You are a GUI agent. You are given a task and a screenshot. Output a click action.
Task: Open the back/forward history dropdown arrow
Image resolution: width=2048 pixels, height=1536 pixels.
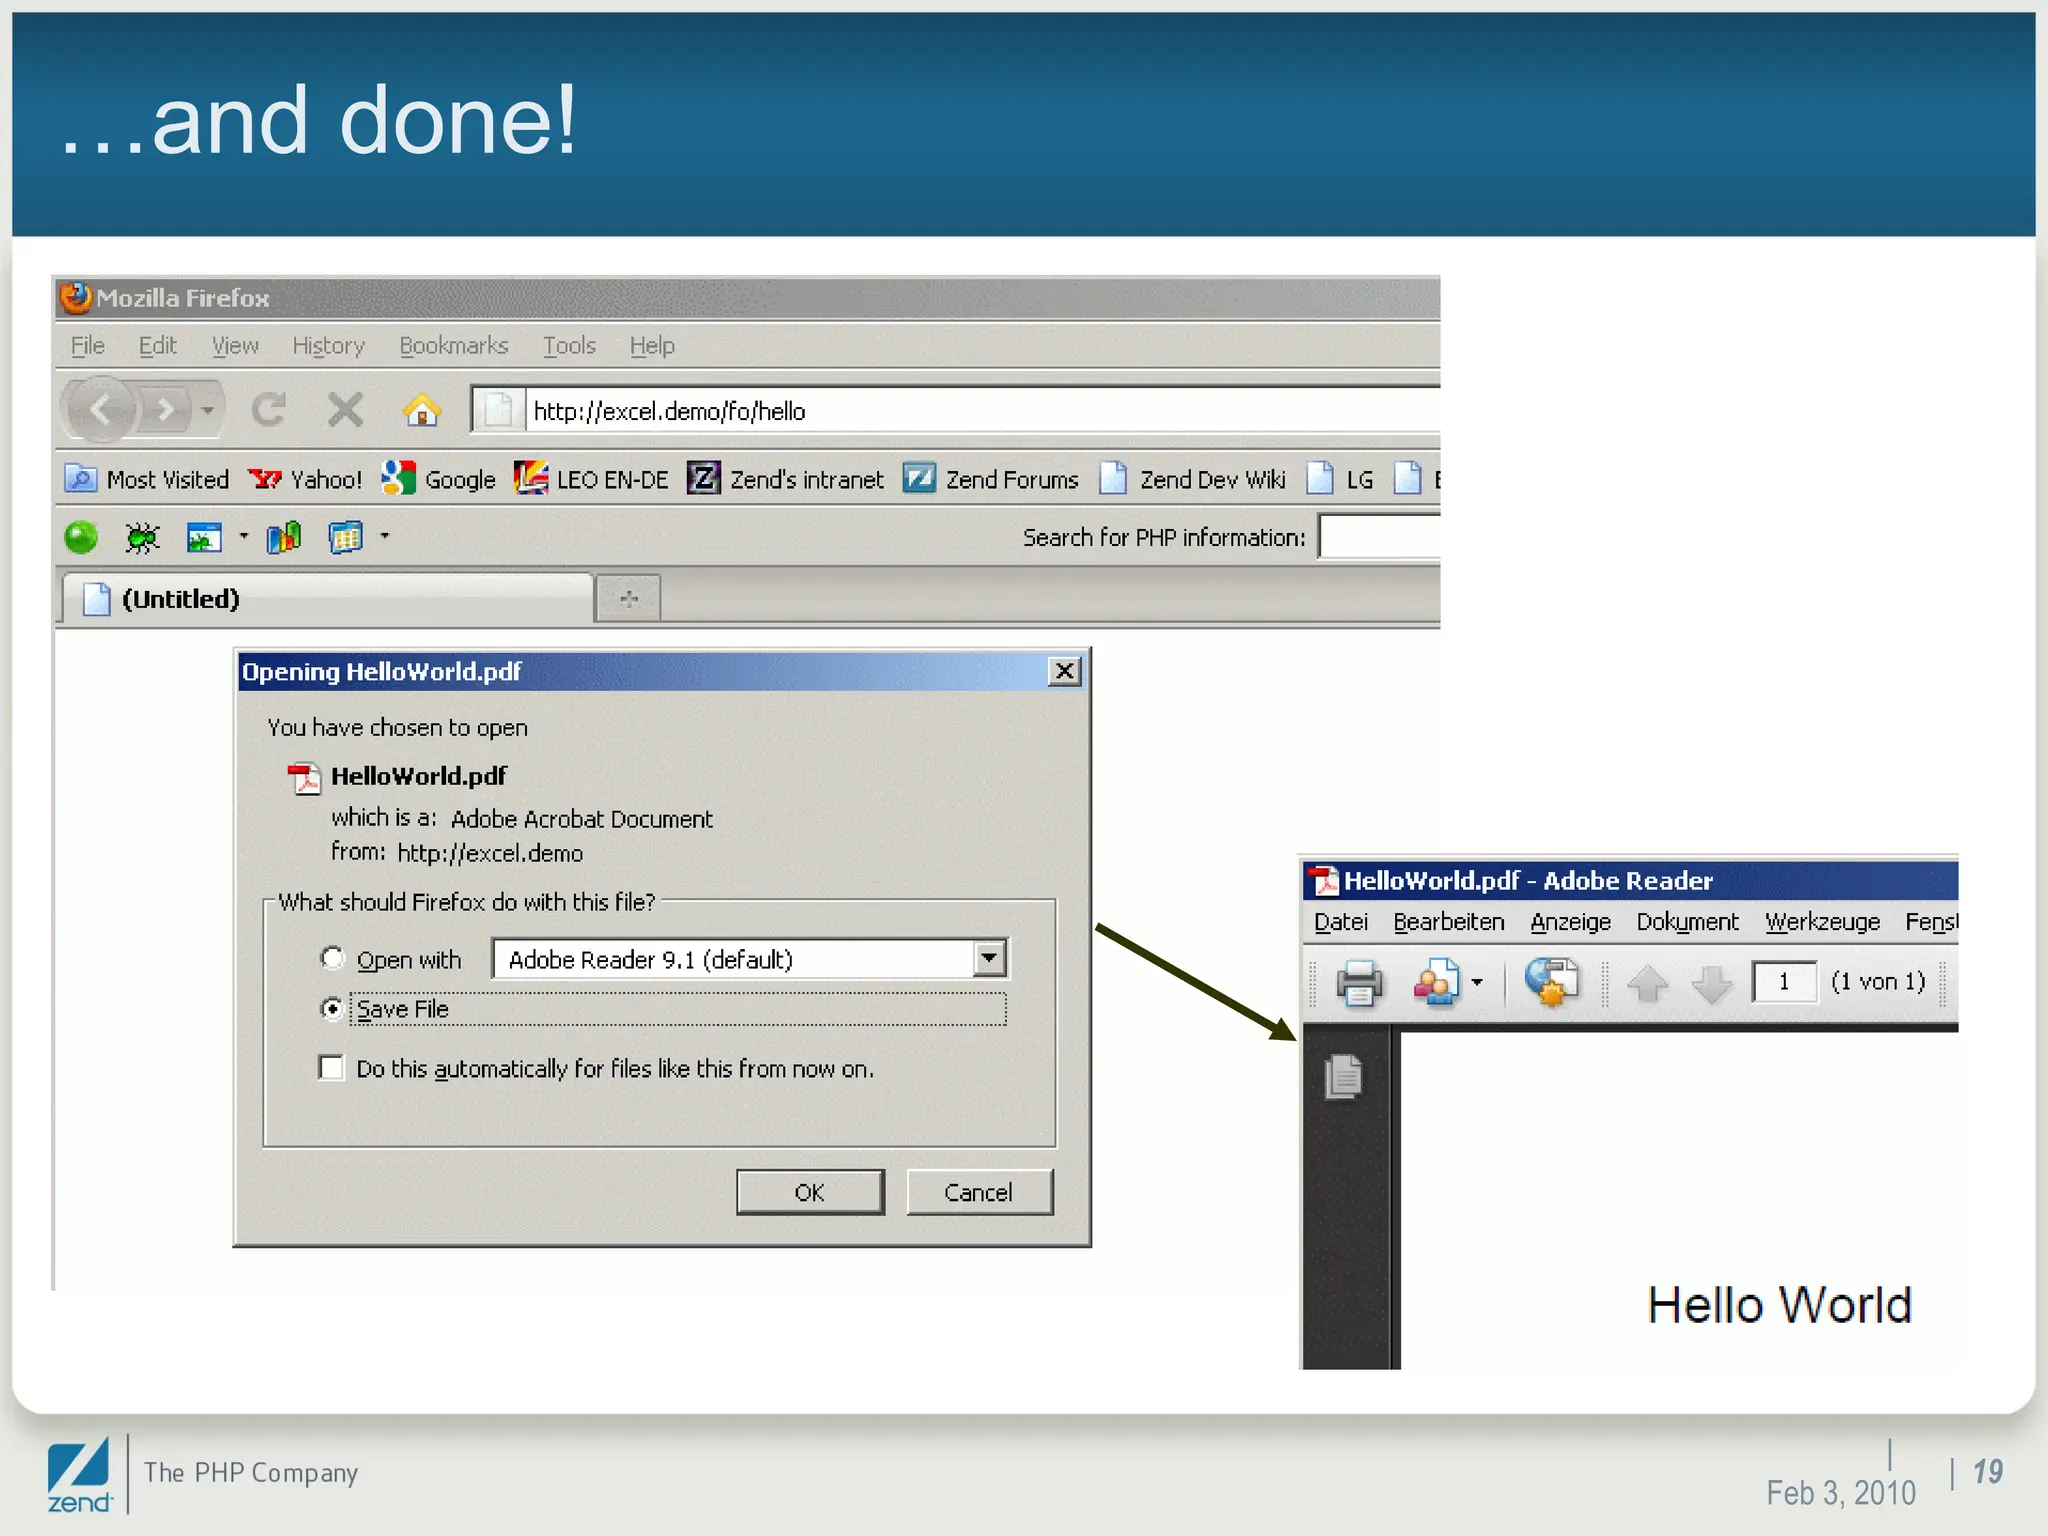[208, 410]
